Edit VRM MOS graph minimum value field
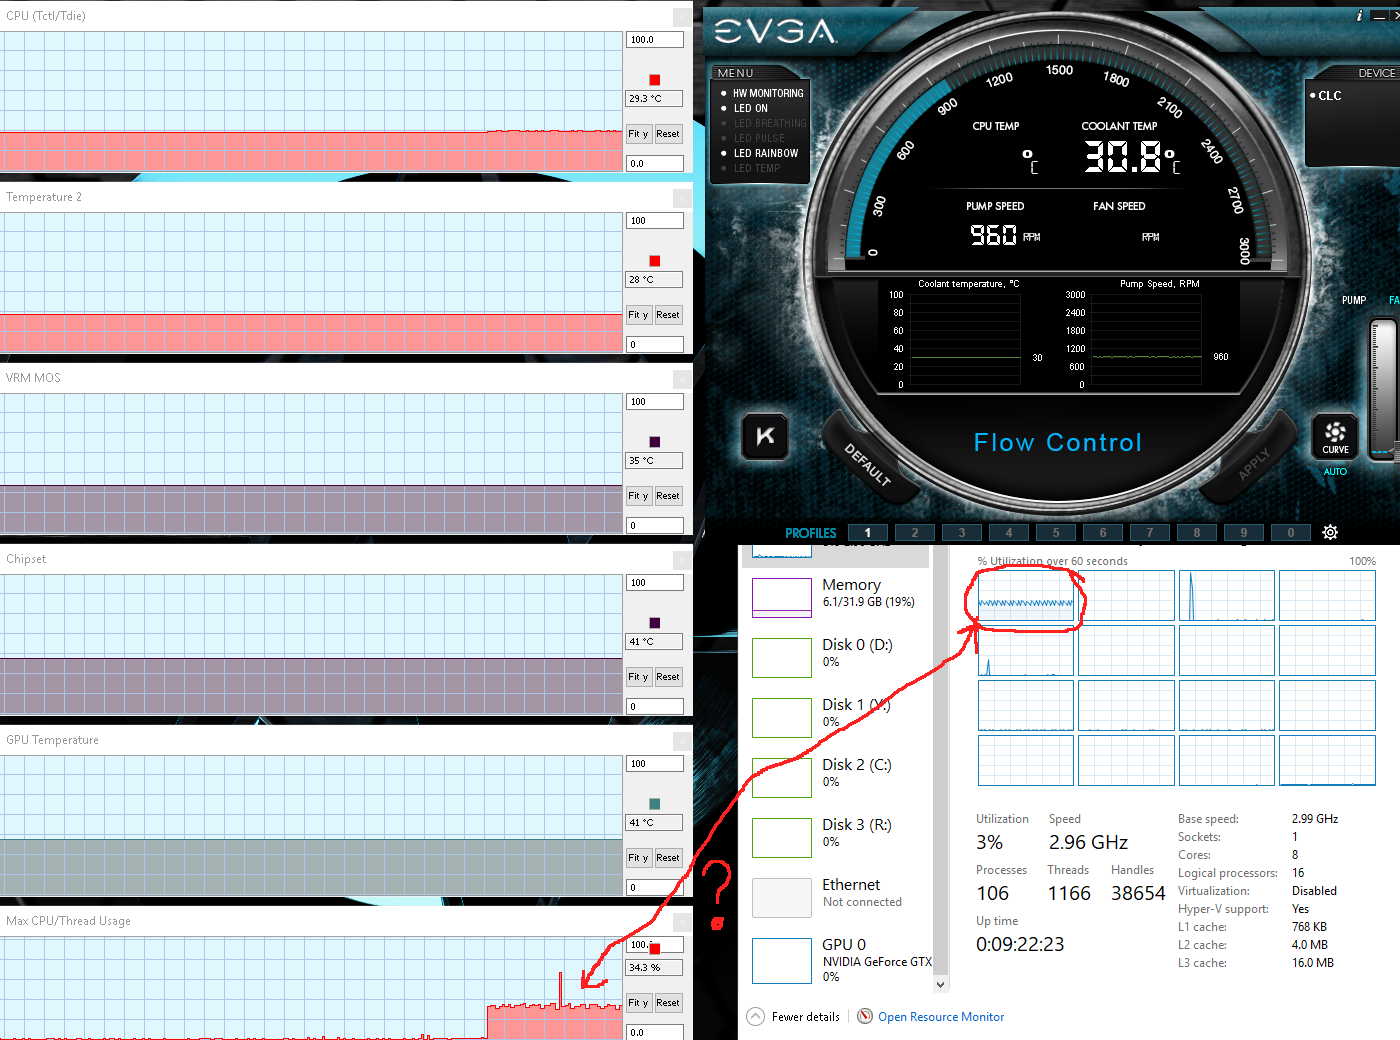1400x1040 pixels. pyautogui.click(x=655, y=525)
